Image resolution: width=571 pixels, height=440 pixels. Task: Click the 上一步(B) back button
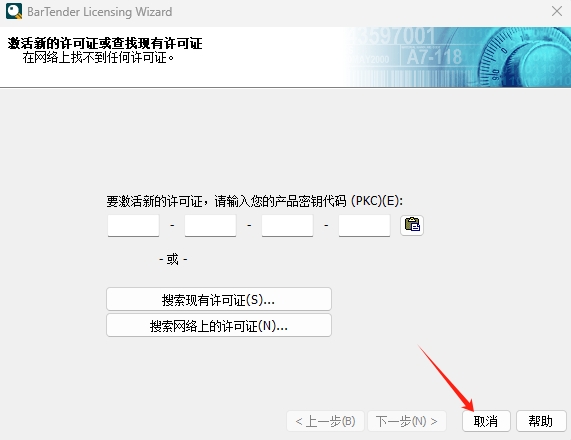pyautogui.click(x=325, y=421)
